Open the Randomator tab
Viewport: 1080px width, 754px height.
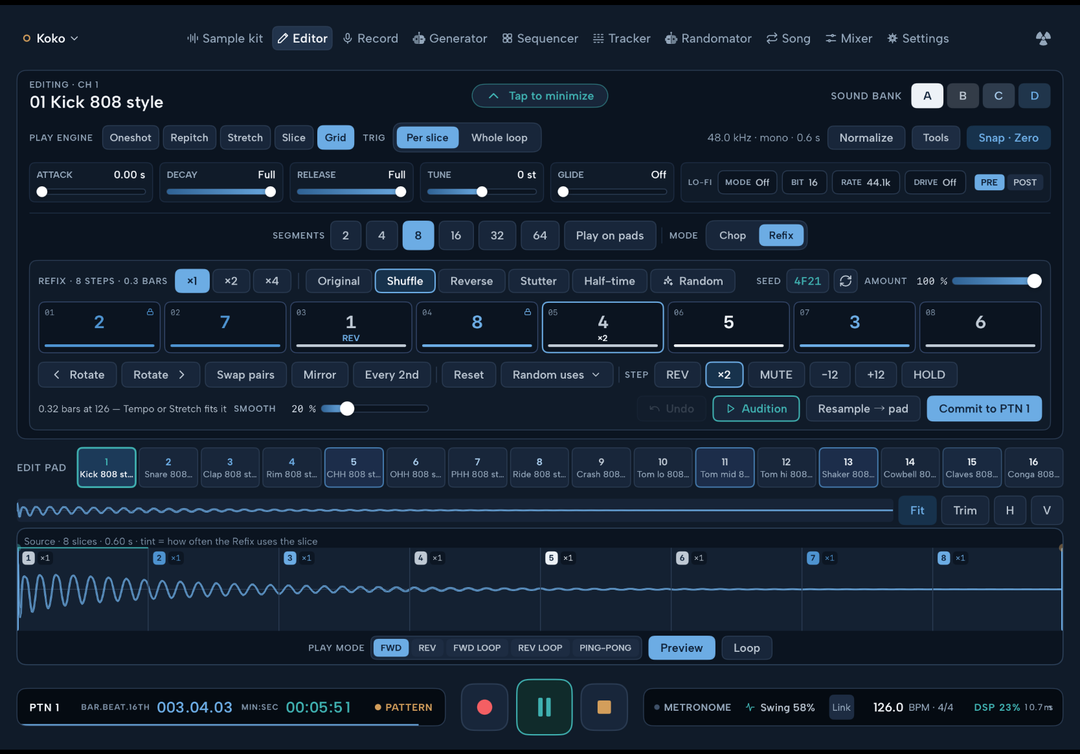tap(708, 39)
